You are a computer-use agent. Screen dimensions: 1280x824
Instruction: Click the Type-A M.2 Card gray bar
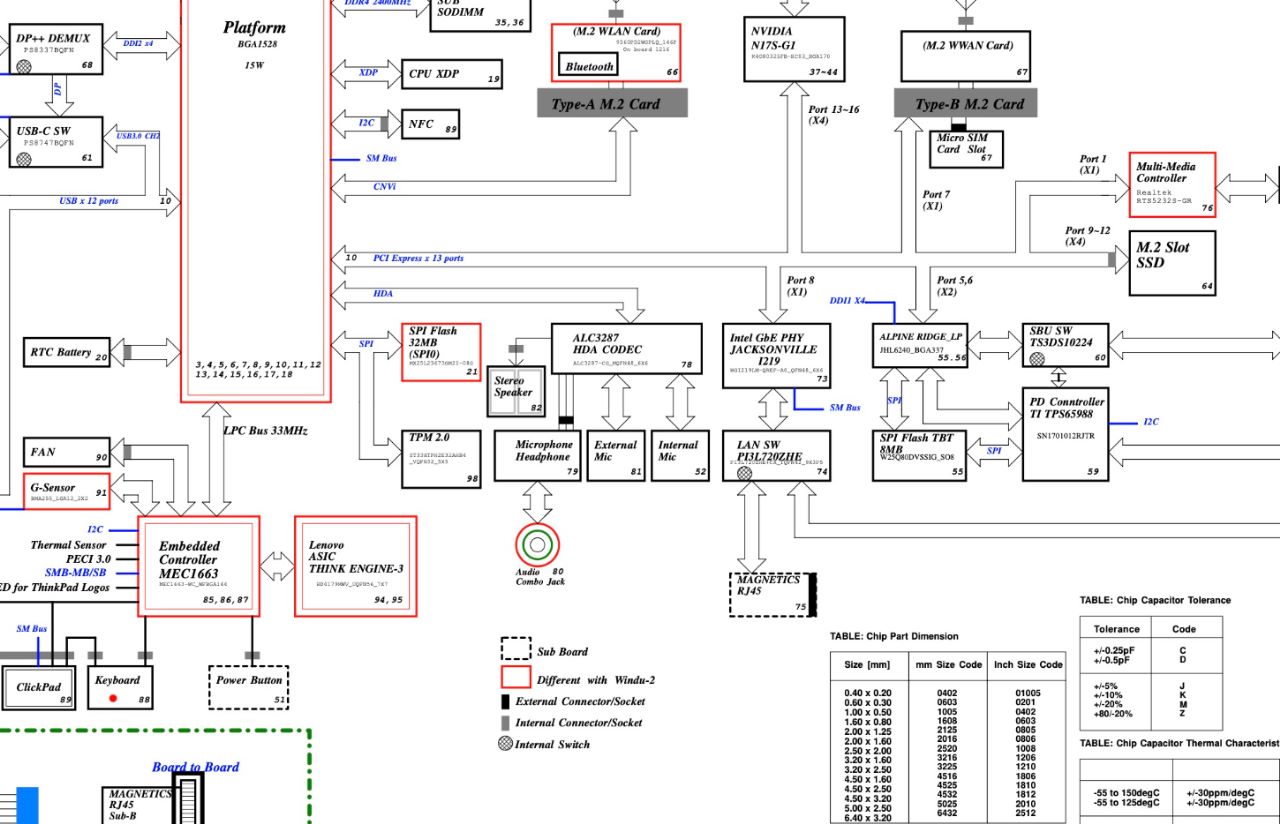click(x=613, y=103)
